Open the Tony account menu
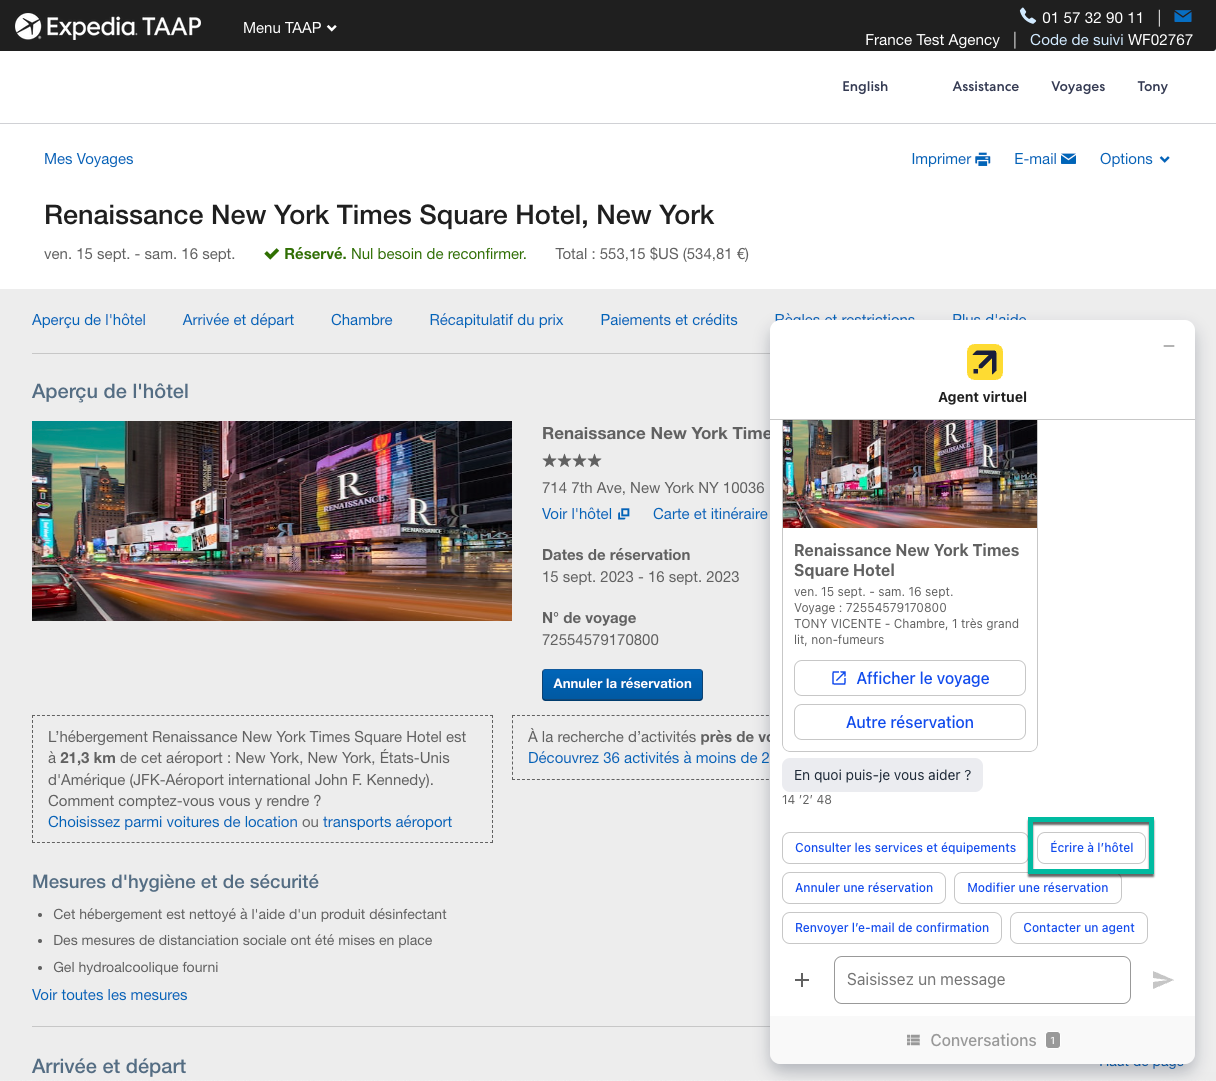Viewport: 1216px width, 1081px height. coord(1152,86)
